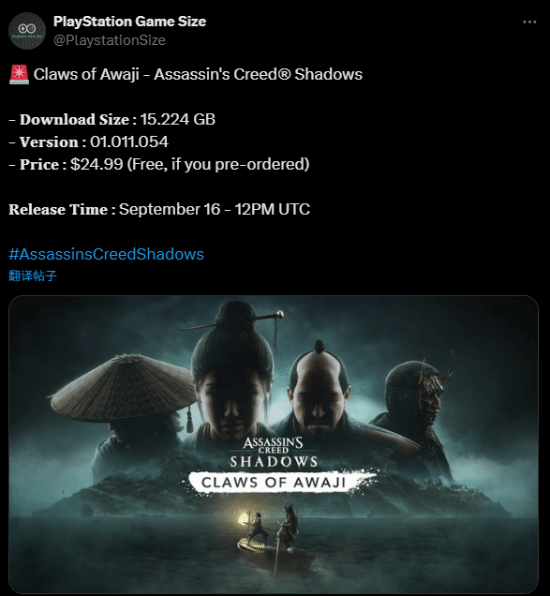
Task: Click the Version 01.011.054 line
Action: [89, 142]
